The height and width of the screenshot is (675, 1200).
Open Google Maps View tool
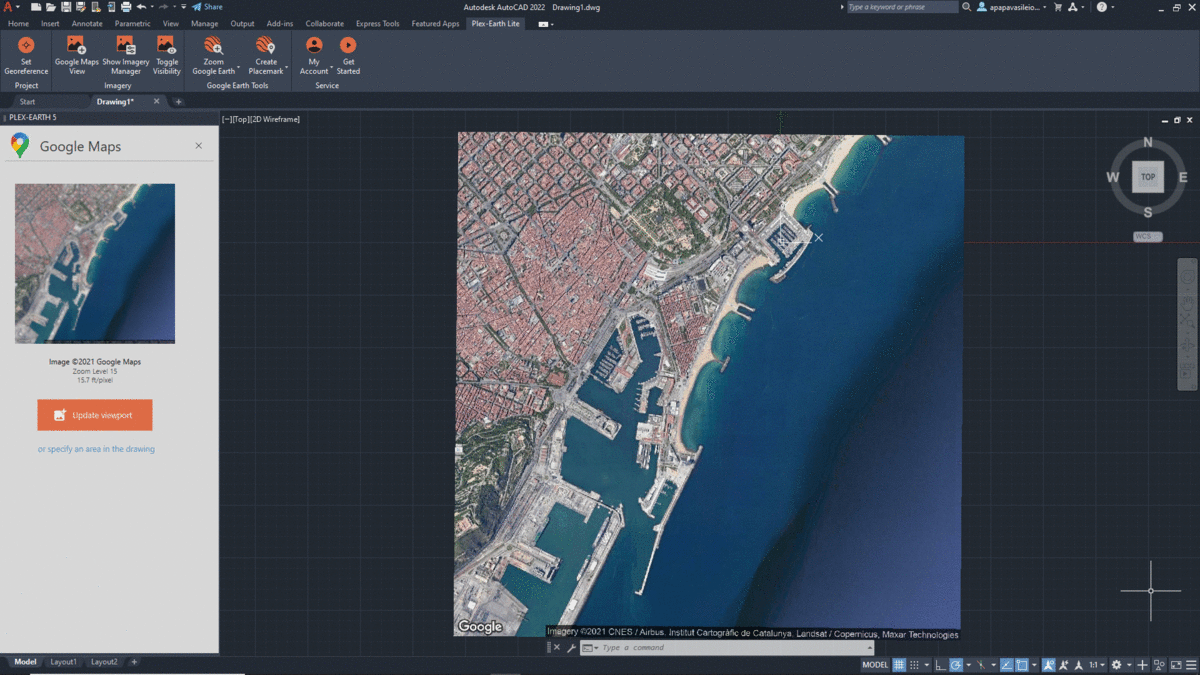[76, 46]
